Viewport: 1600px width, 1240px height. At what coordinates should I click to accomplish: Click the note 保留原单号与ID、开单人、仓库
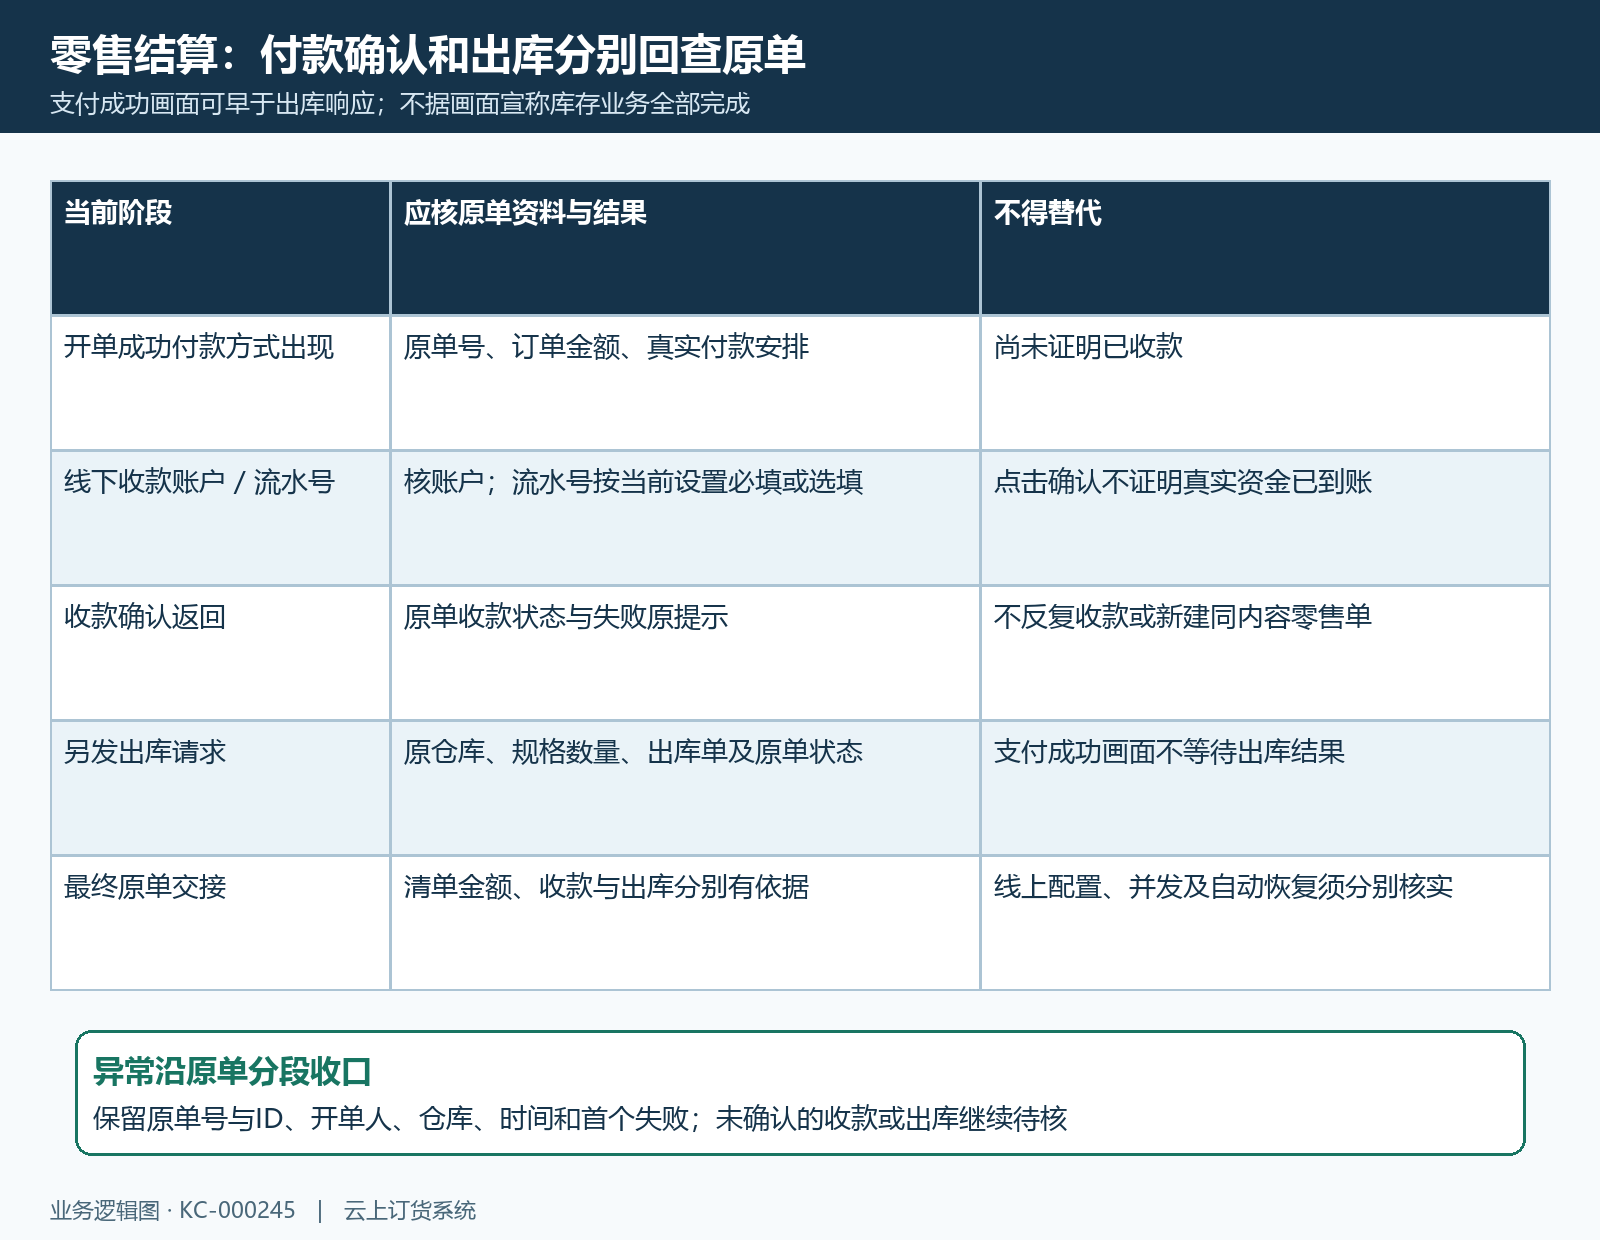pyautogui.click(x=283, y=1118)
